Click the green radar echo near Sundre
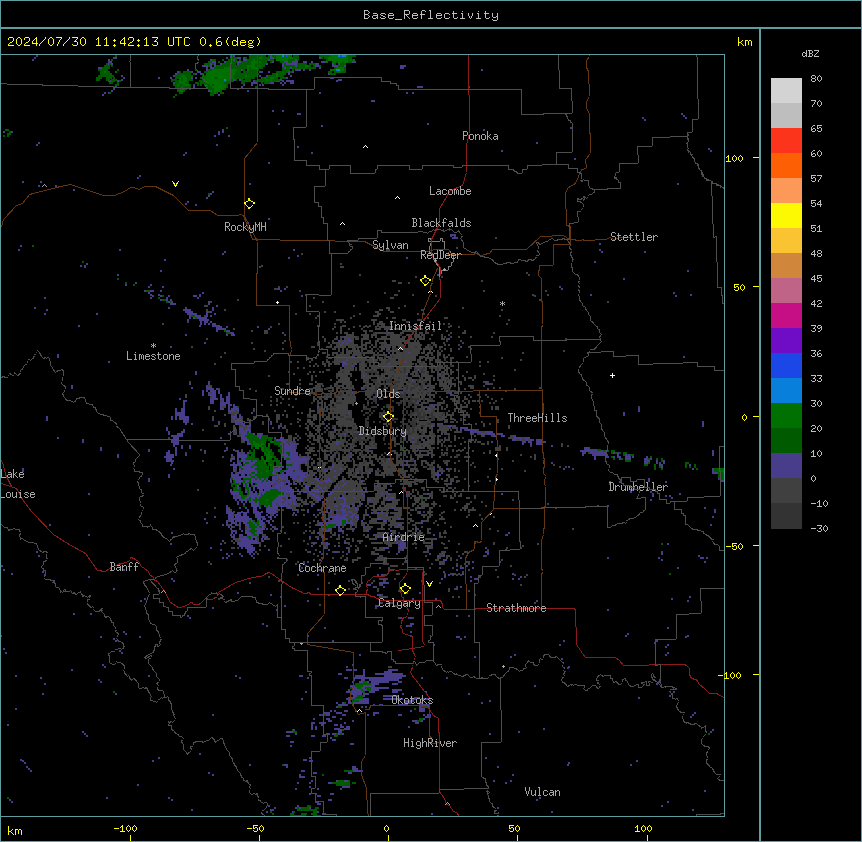Viewport: 862px width, 842px height. pos(263,454)
